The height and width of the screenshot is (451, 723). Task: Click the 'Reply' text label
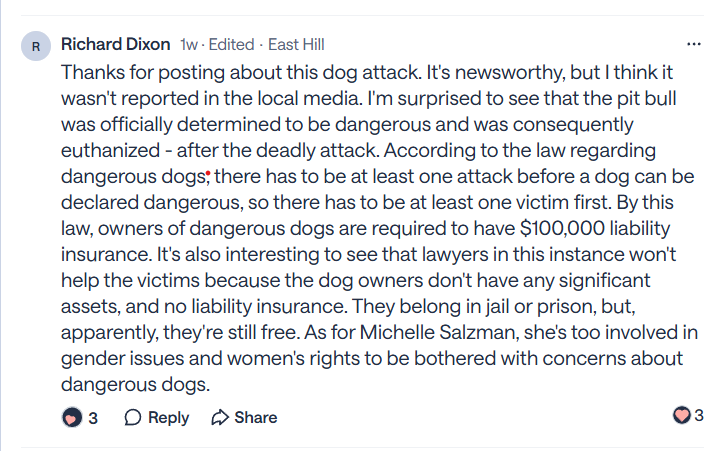pyautogui.click(x=168, y=417)
